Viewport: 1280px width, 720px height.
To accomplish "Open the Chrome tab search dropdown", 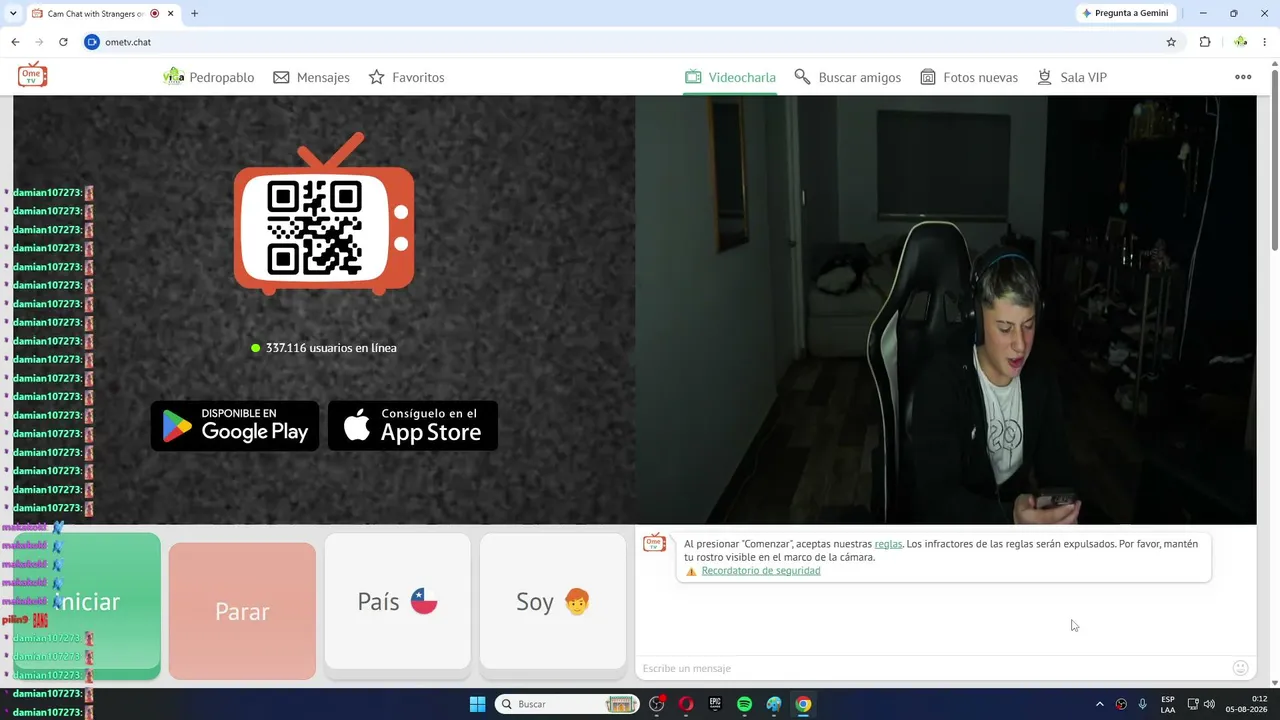I will point(13,13).
